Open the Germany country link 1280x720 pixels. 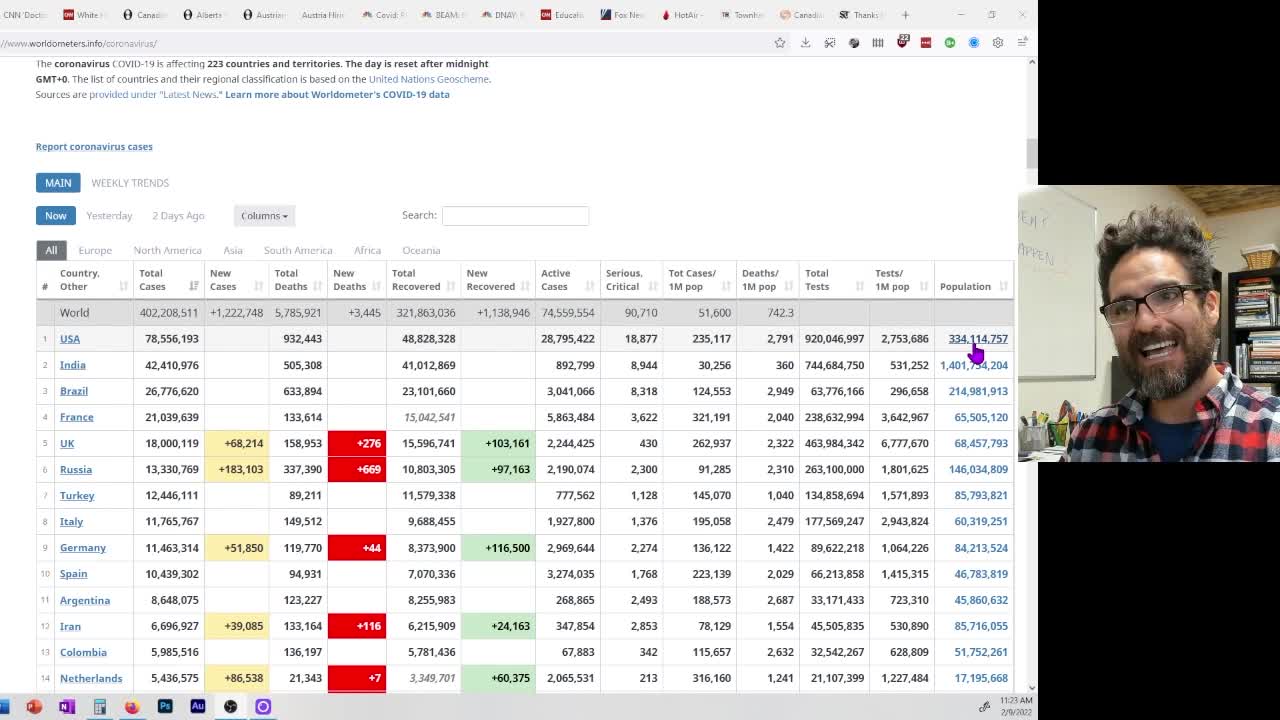[x=83, y=548]
